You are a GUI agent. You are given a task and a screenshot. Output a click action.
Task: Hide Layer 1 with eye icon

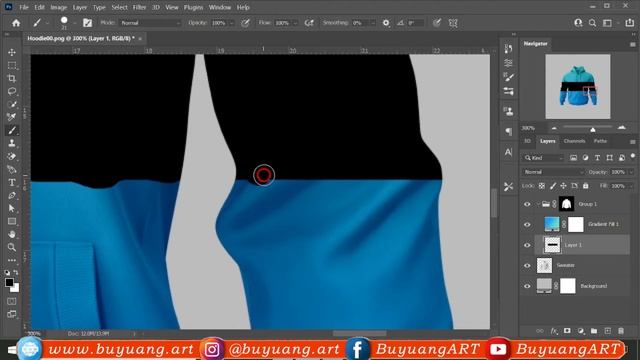tap(527, 245)
